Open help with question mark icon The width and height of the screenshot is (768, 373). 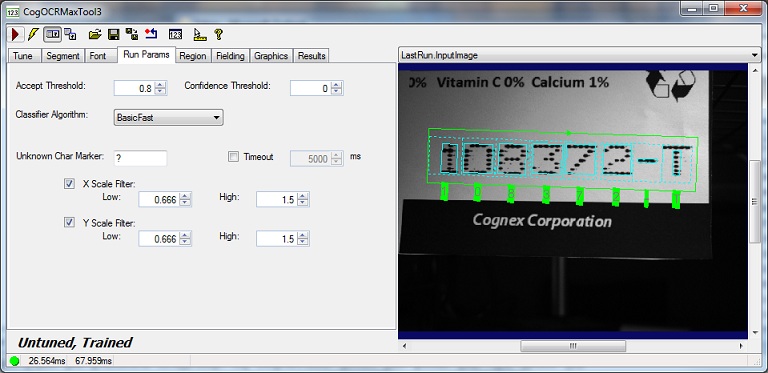pyautogui.click(x=218, y=34)
